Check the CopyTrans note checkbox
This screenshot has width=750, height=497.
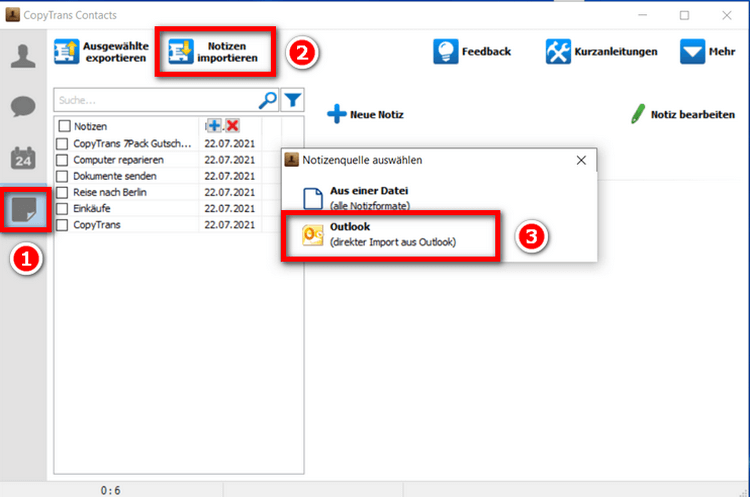click(x=62, y=225)
